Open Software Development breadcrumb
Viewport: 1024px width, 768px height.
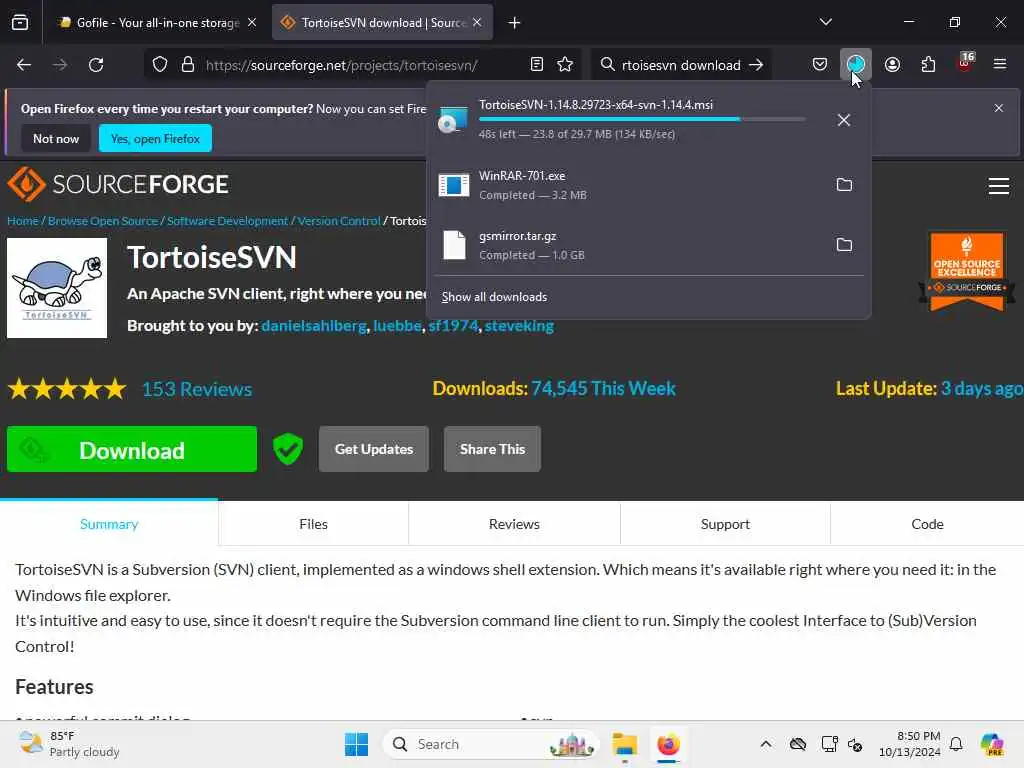pos(227,221)
